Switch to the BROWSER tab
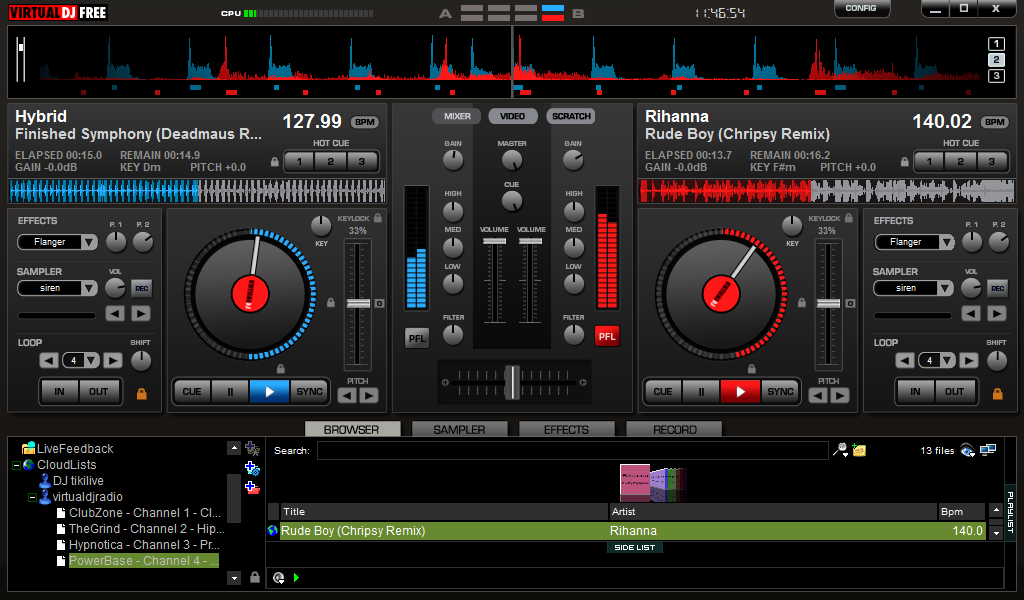 pyautogui.click(x=352, y=430)
